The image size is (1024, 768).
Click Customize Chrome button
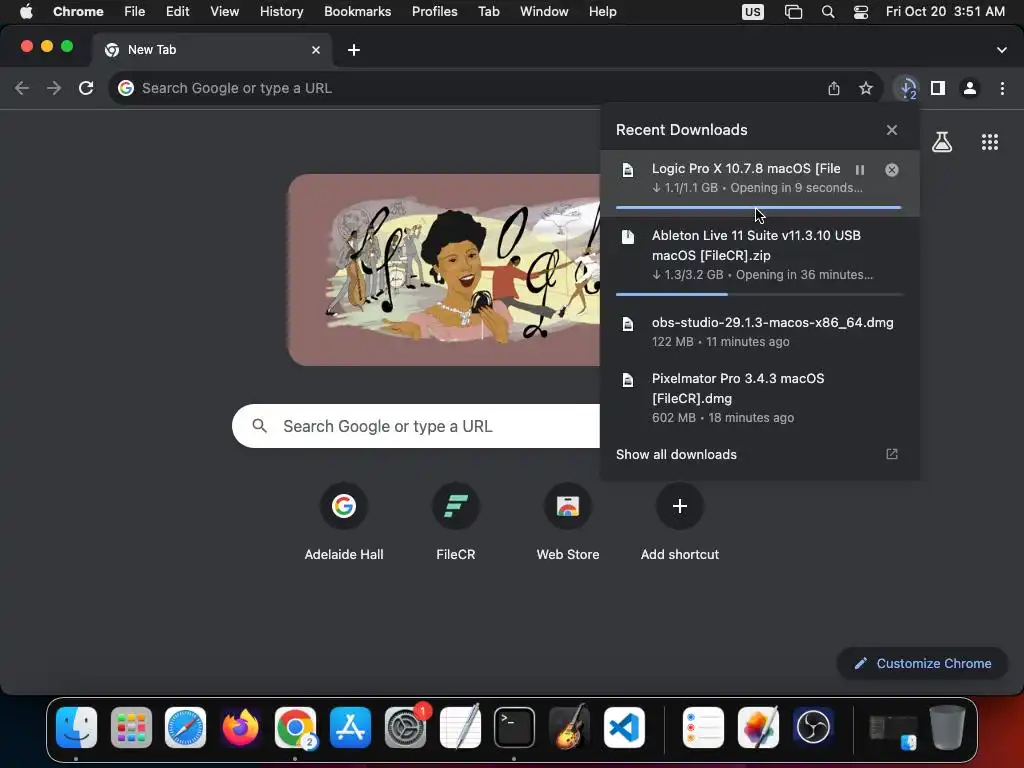coord(922,664)
